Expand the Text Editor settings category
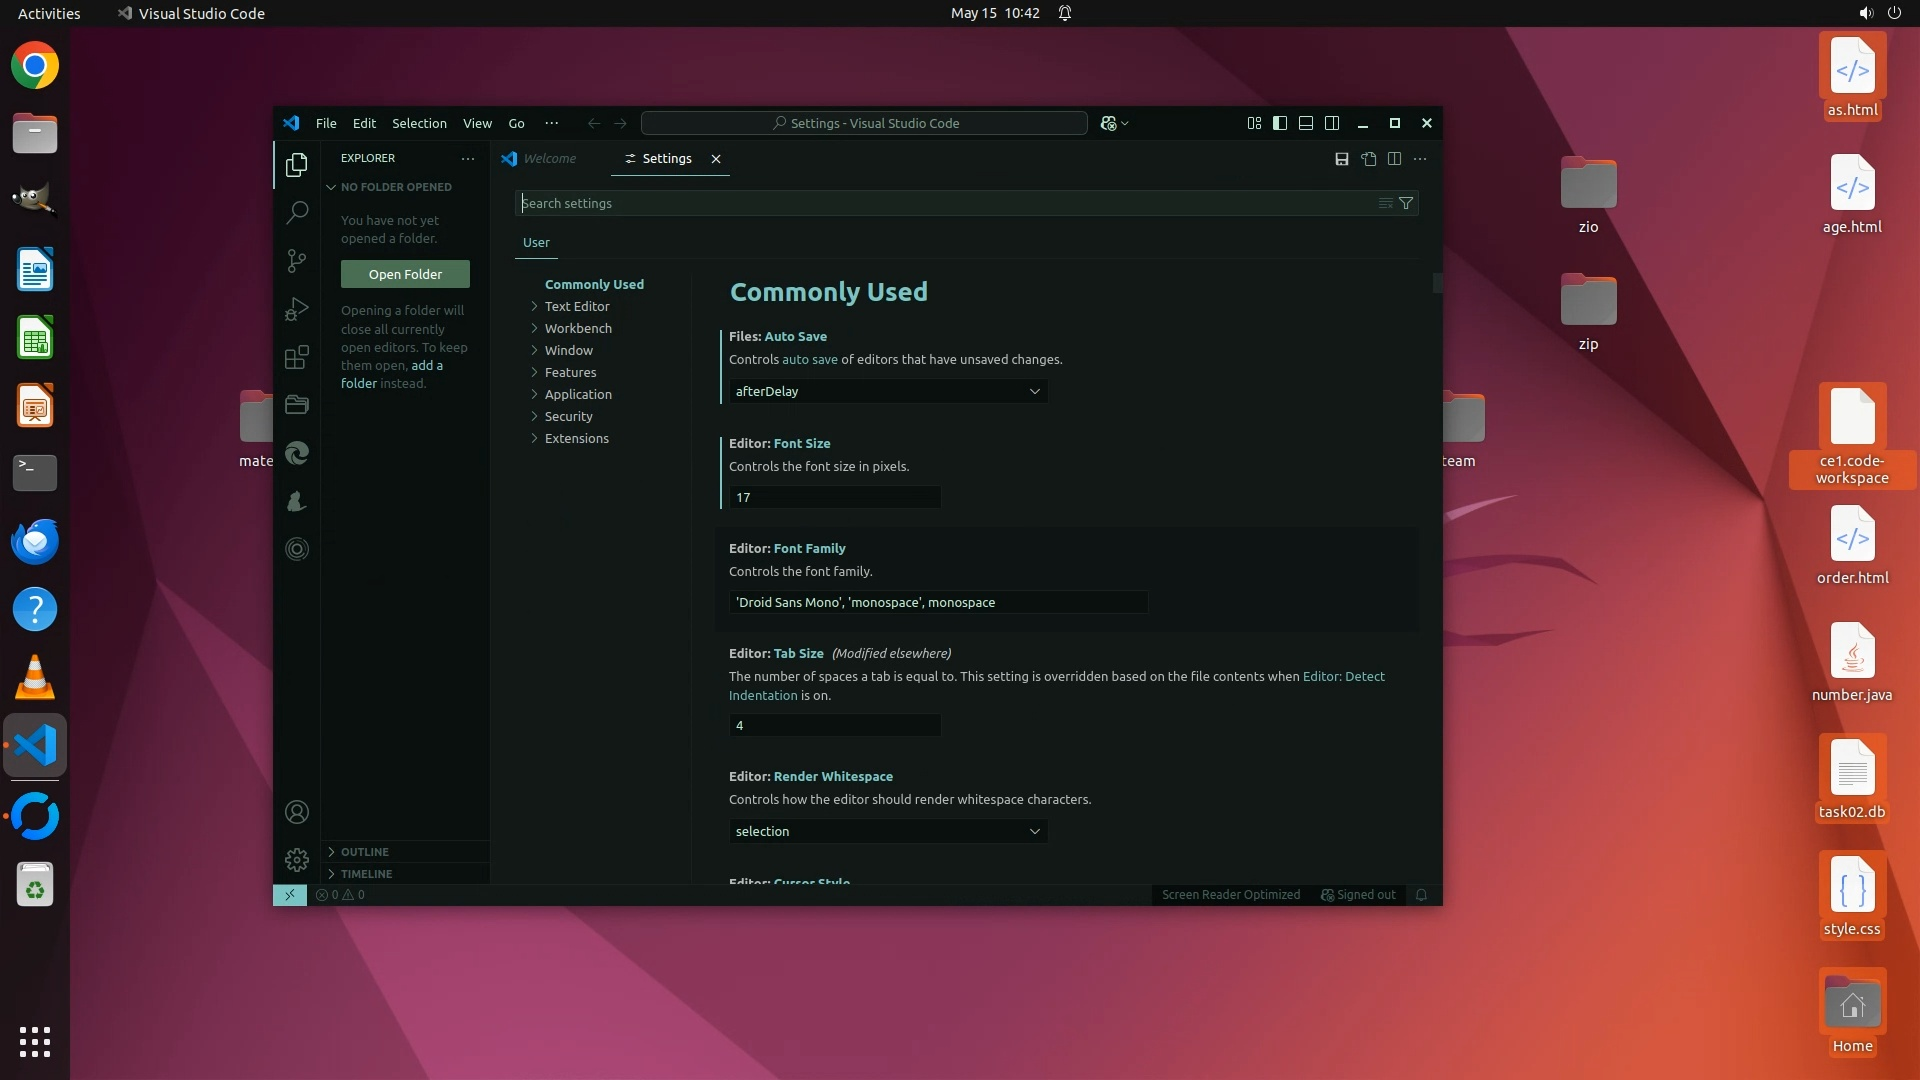 pos(577,306)
